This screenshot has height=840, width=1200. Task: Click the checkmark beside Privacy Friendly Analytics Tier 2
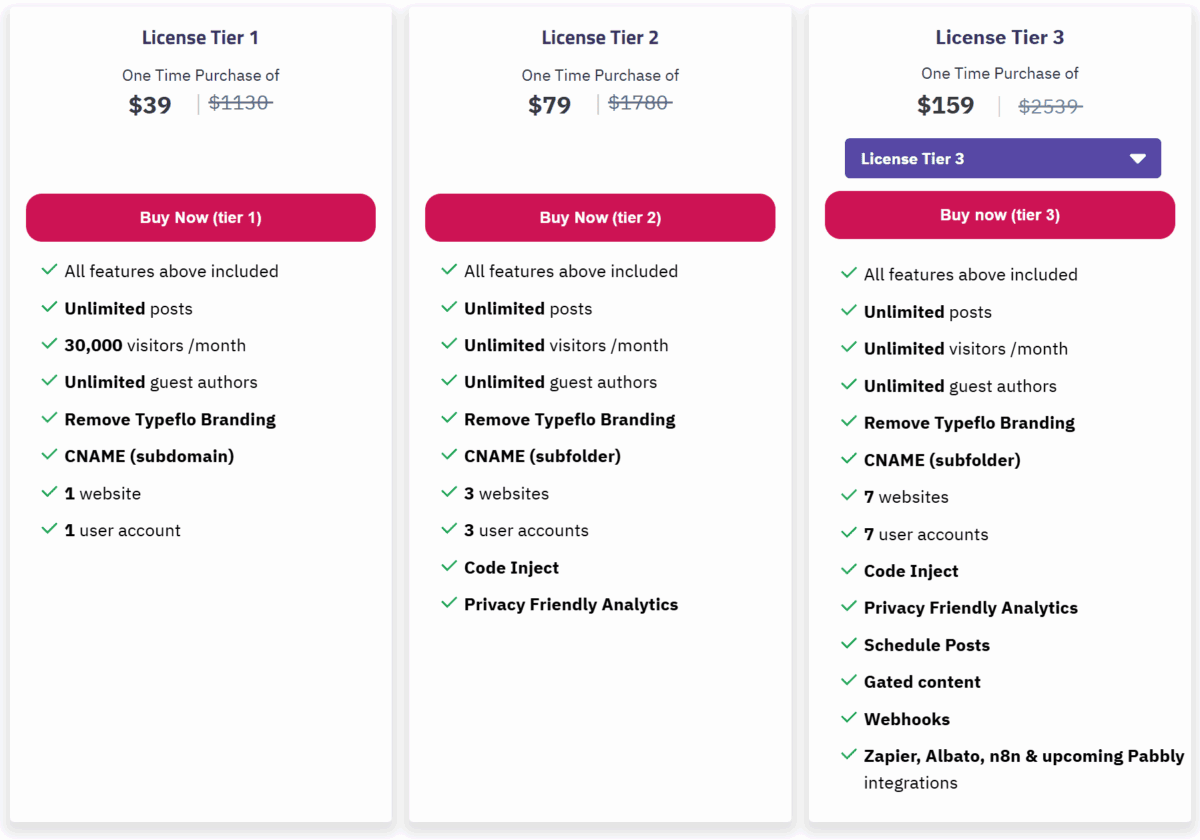tap(449, 604)
